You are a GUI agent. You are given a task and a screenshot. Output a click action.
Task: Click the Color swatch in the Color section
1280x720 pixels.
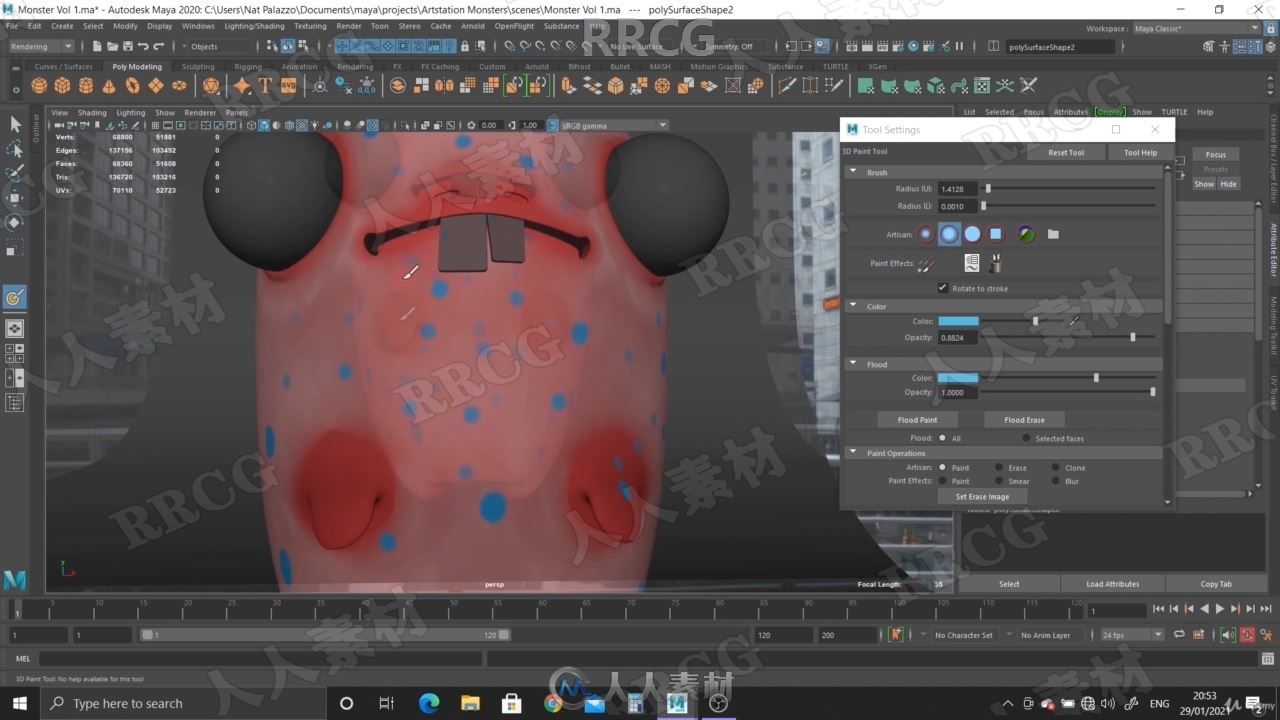[x=958, y=321]
